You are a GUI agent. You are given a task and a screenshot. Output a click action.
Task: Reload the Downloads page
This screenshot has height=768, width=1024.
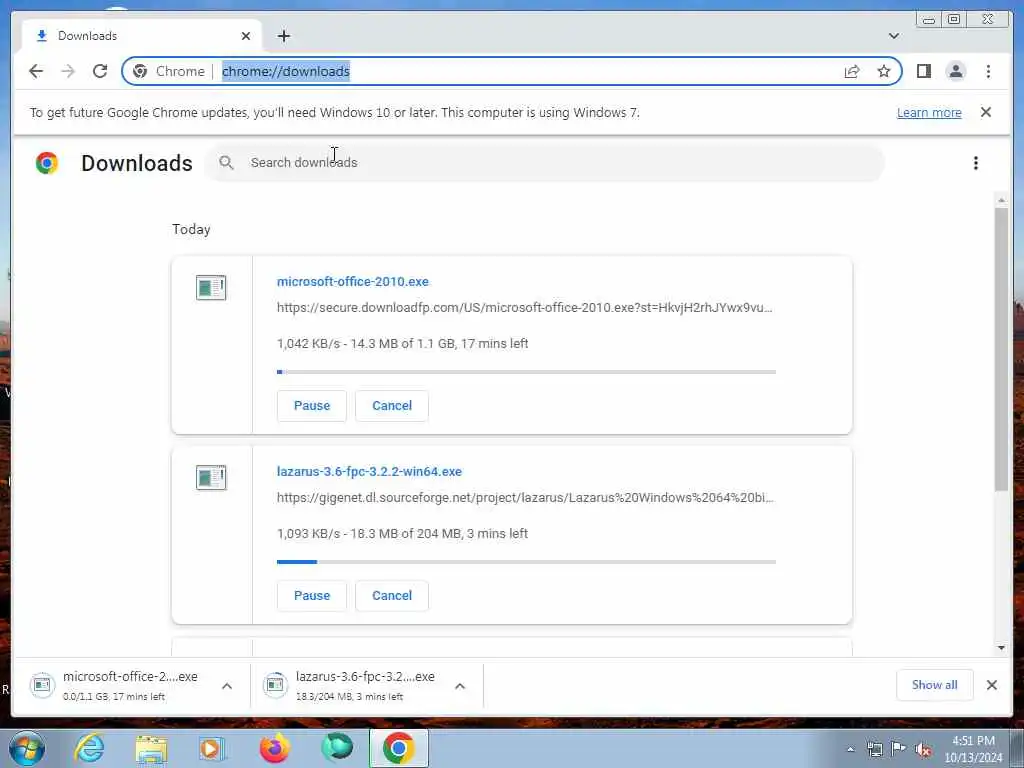(x=100, y=71)
